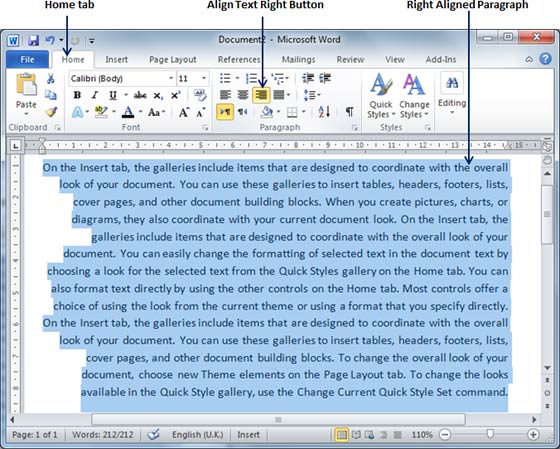560x449 pixels.
Task: Click Page: 1 of 1 in status bar
Action: click(35, 435)
